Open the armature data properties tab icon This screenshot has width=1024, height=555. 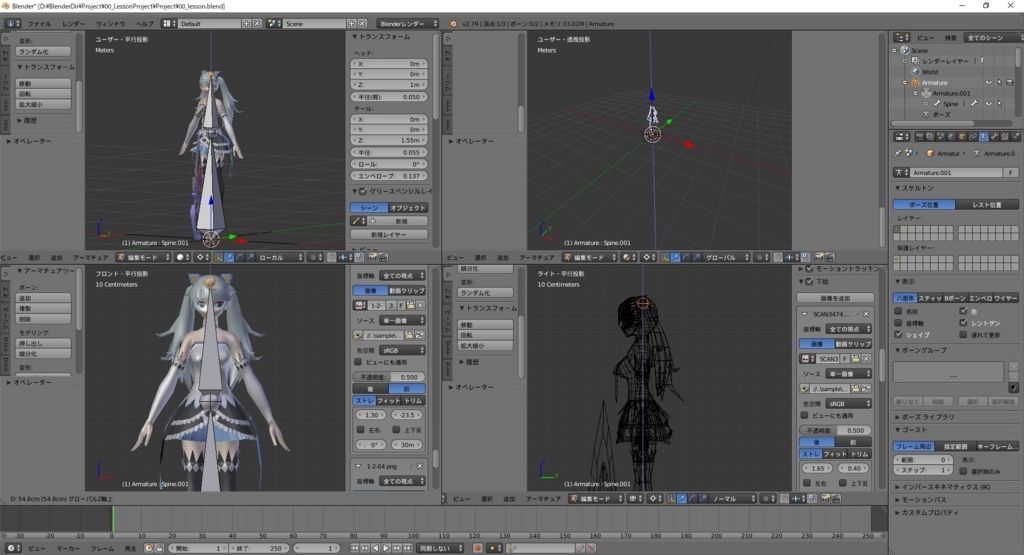click(x=983, y=136)
